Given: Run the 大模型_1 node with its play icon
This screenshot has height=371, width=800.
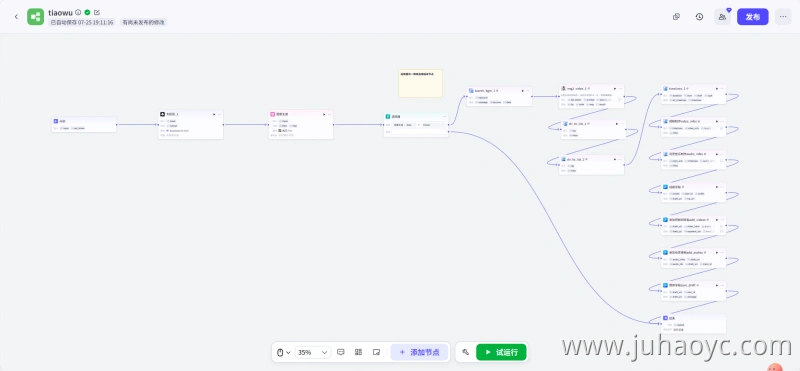Looking at the screenshot, I should (x=214, y=114).
